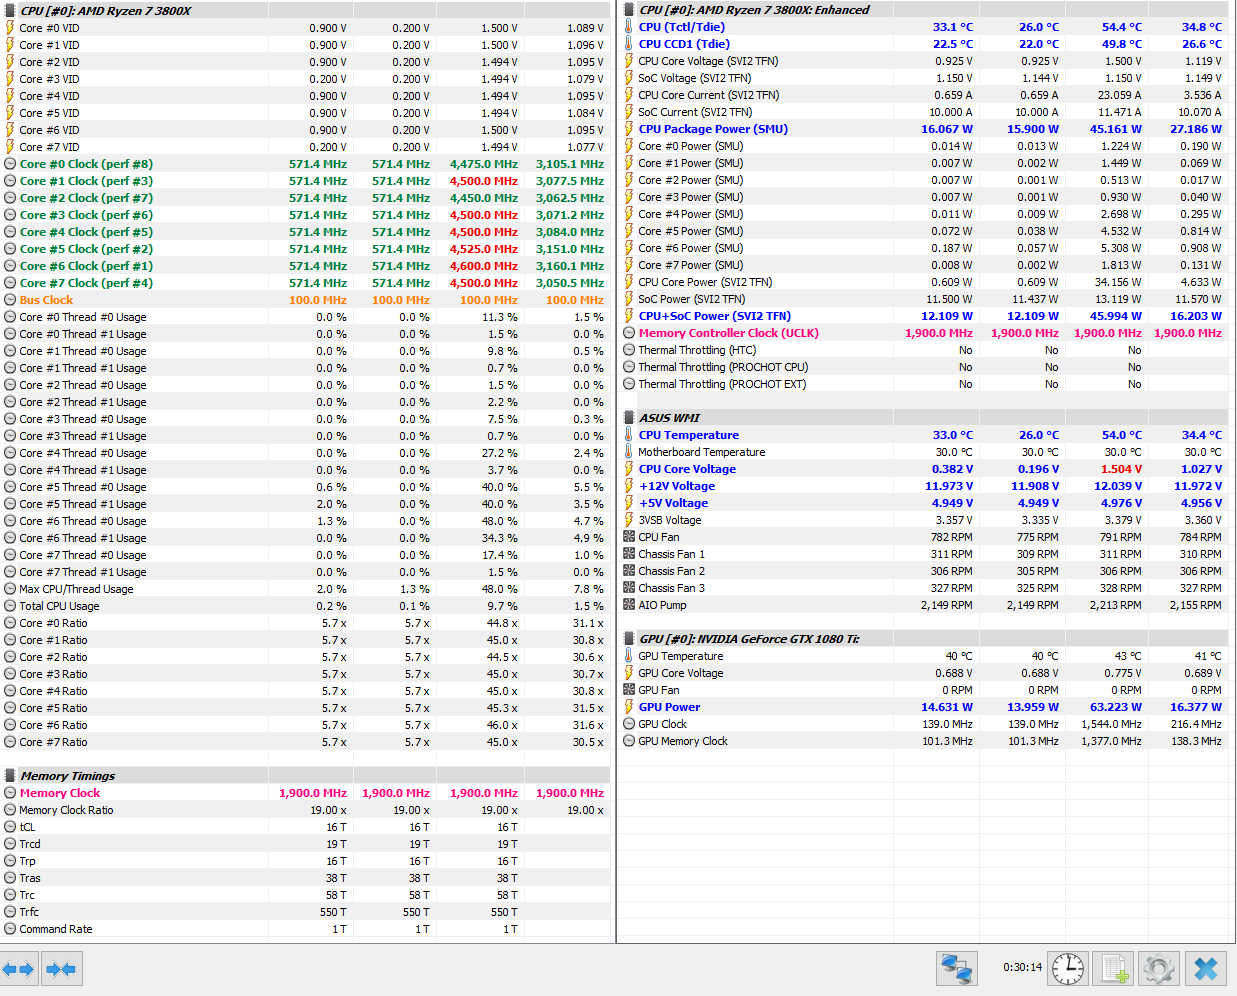Select the Core #5 Power (SMU) label
Viewport: 1237px width, 996px height.
click(691, 231)
